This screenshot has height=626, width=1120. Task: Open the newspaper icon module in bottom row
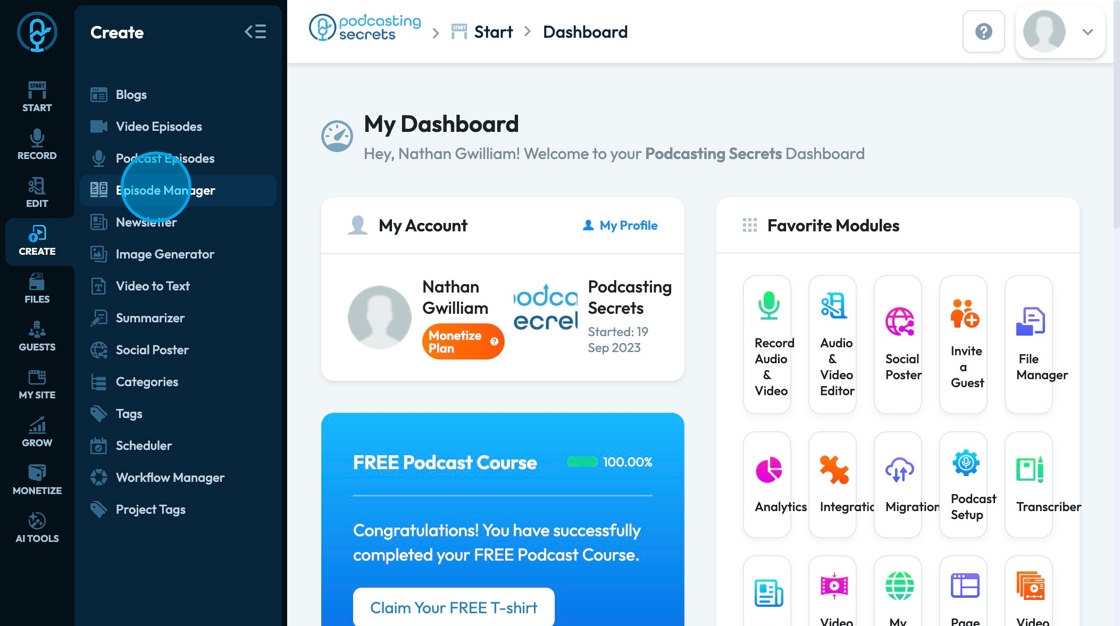click(x=767, y=591)
